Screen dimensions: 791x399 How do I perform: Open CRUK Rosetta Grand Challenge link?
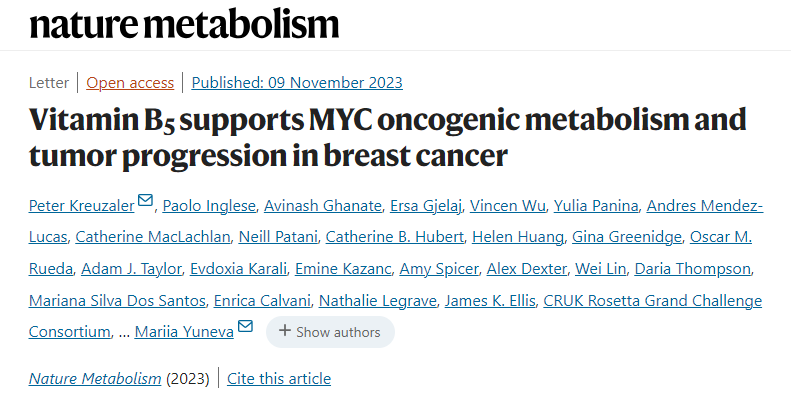(653, 301)
